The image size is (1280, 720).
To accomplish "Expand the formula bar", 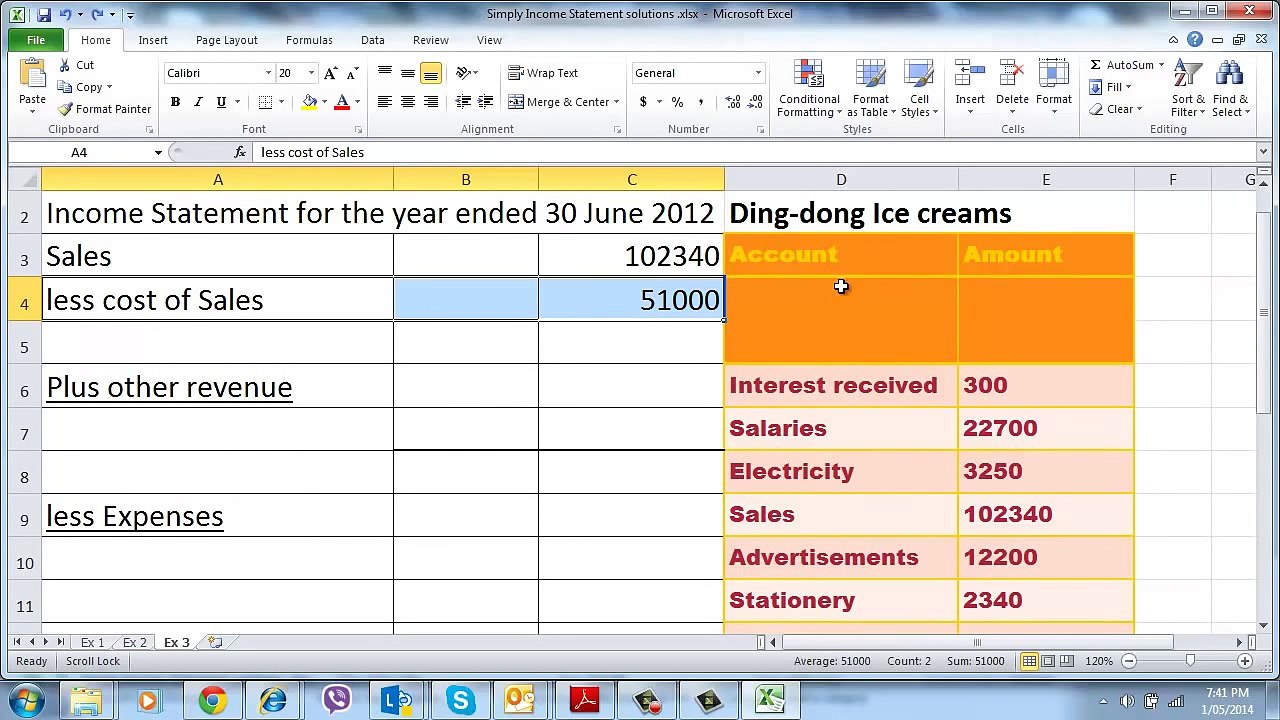I will 1264,152.
